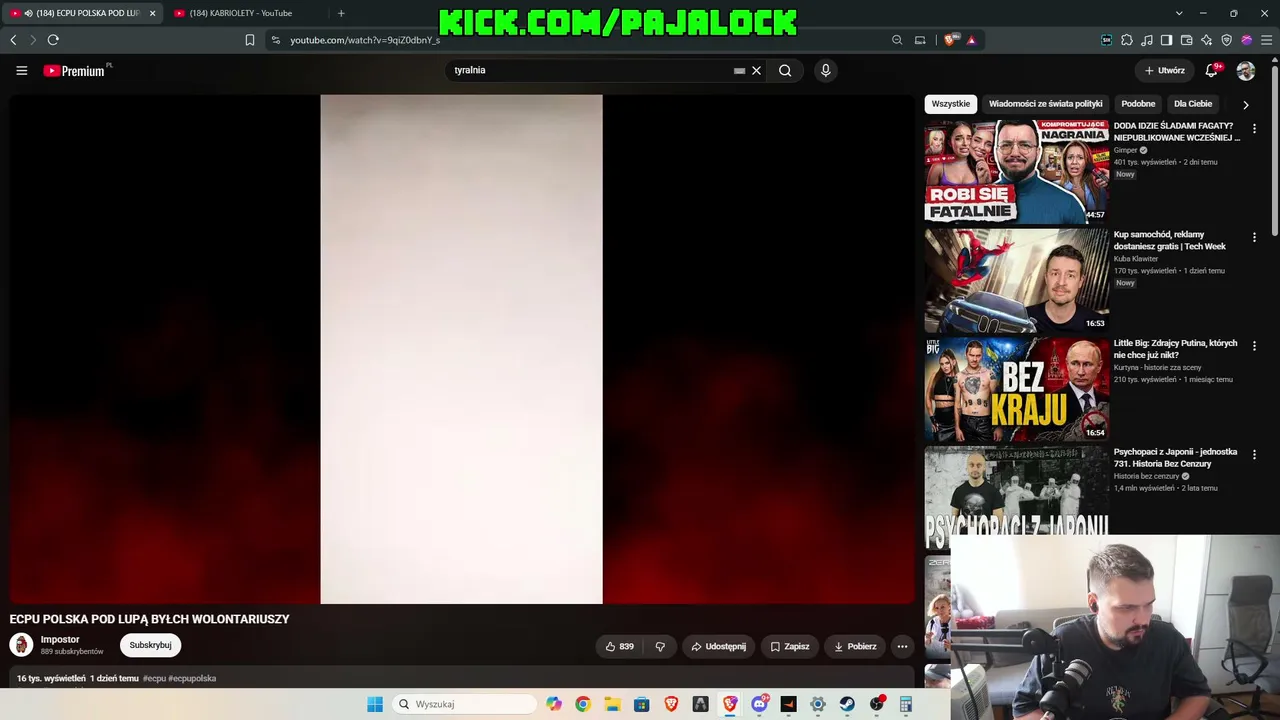Viewport: 1280px width, 720px height.
Task: Click the #ecpupolska hashtag link
Action: (x=192, y=678)
